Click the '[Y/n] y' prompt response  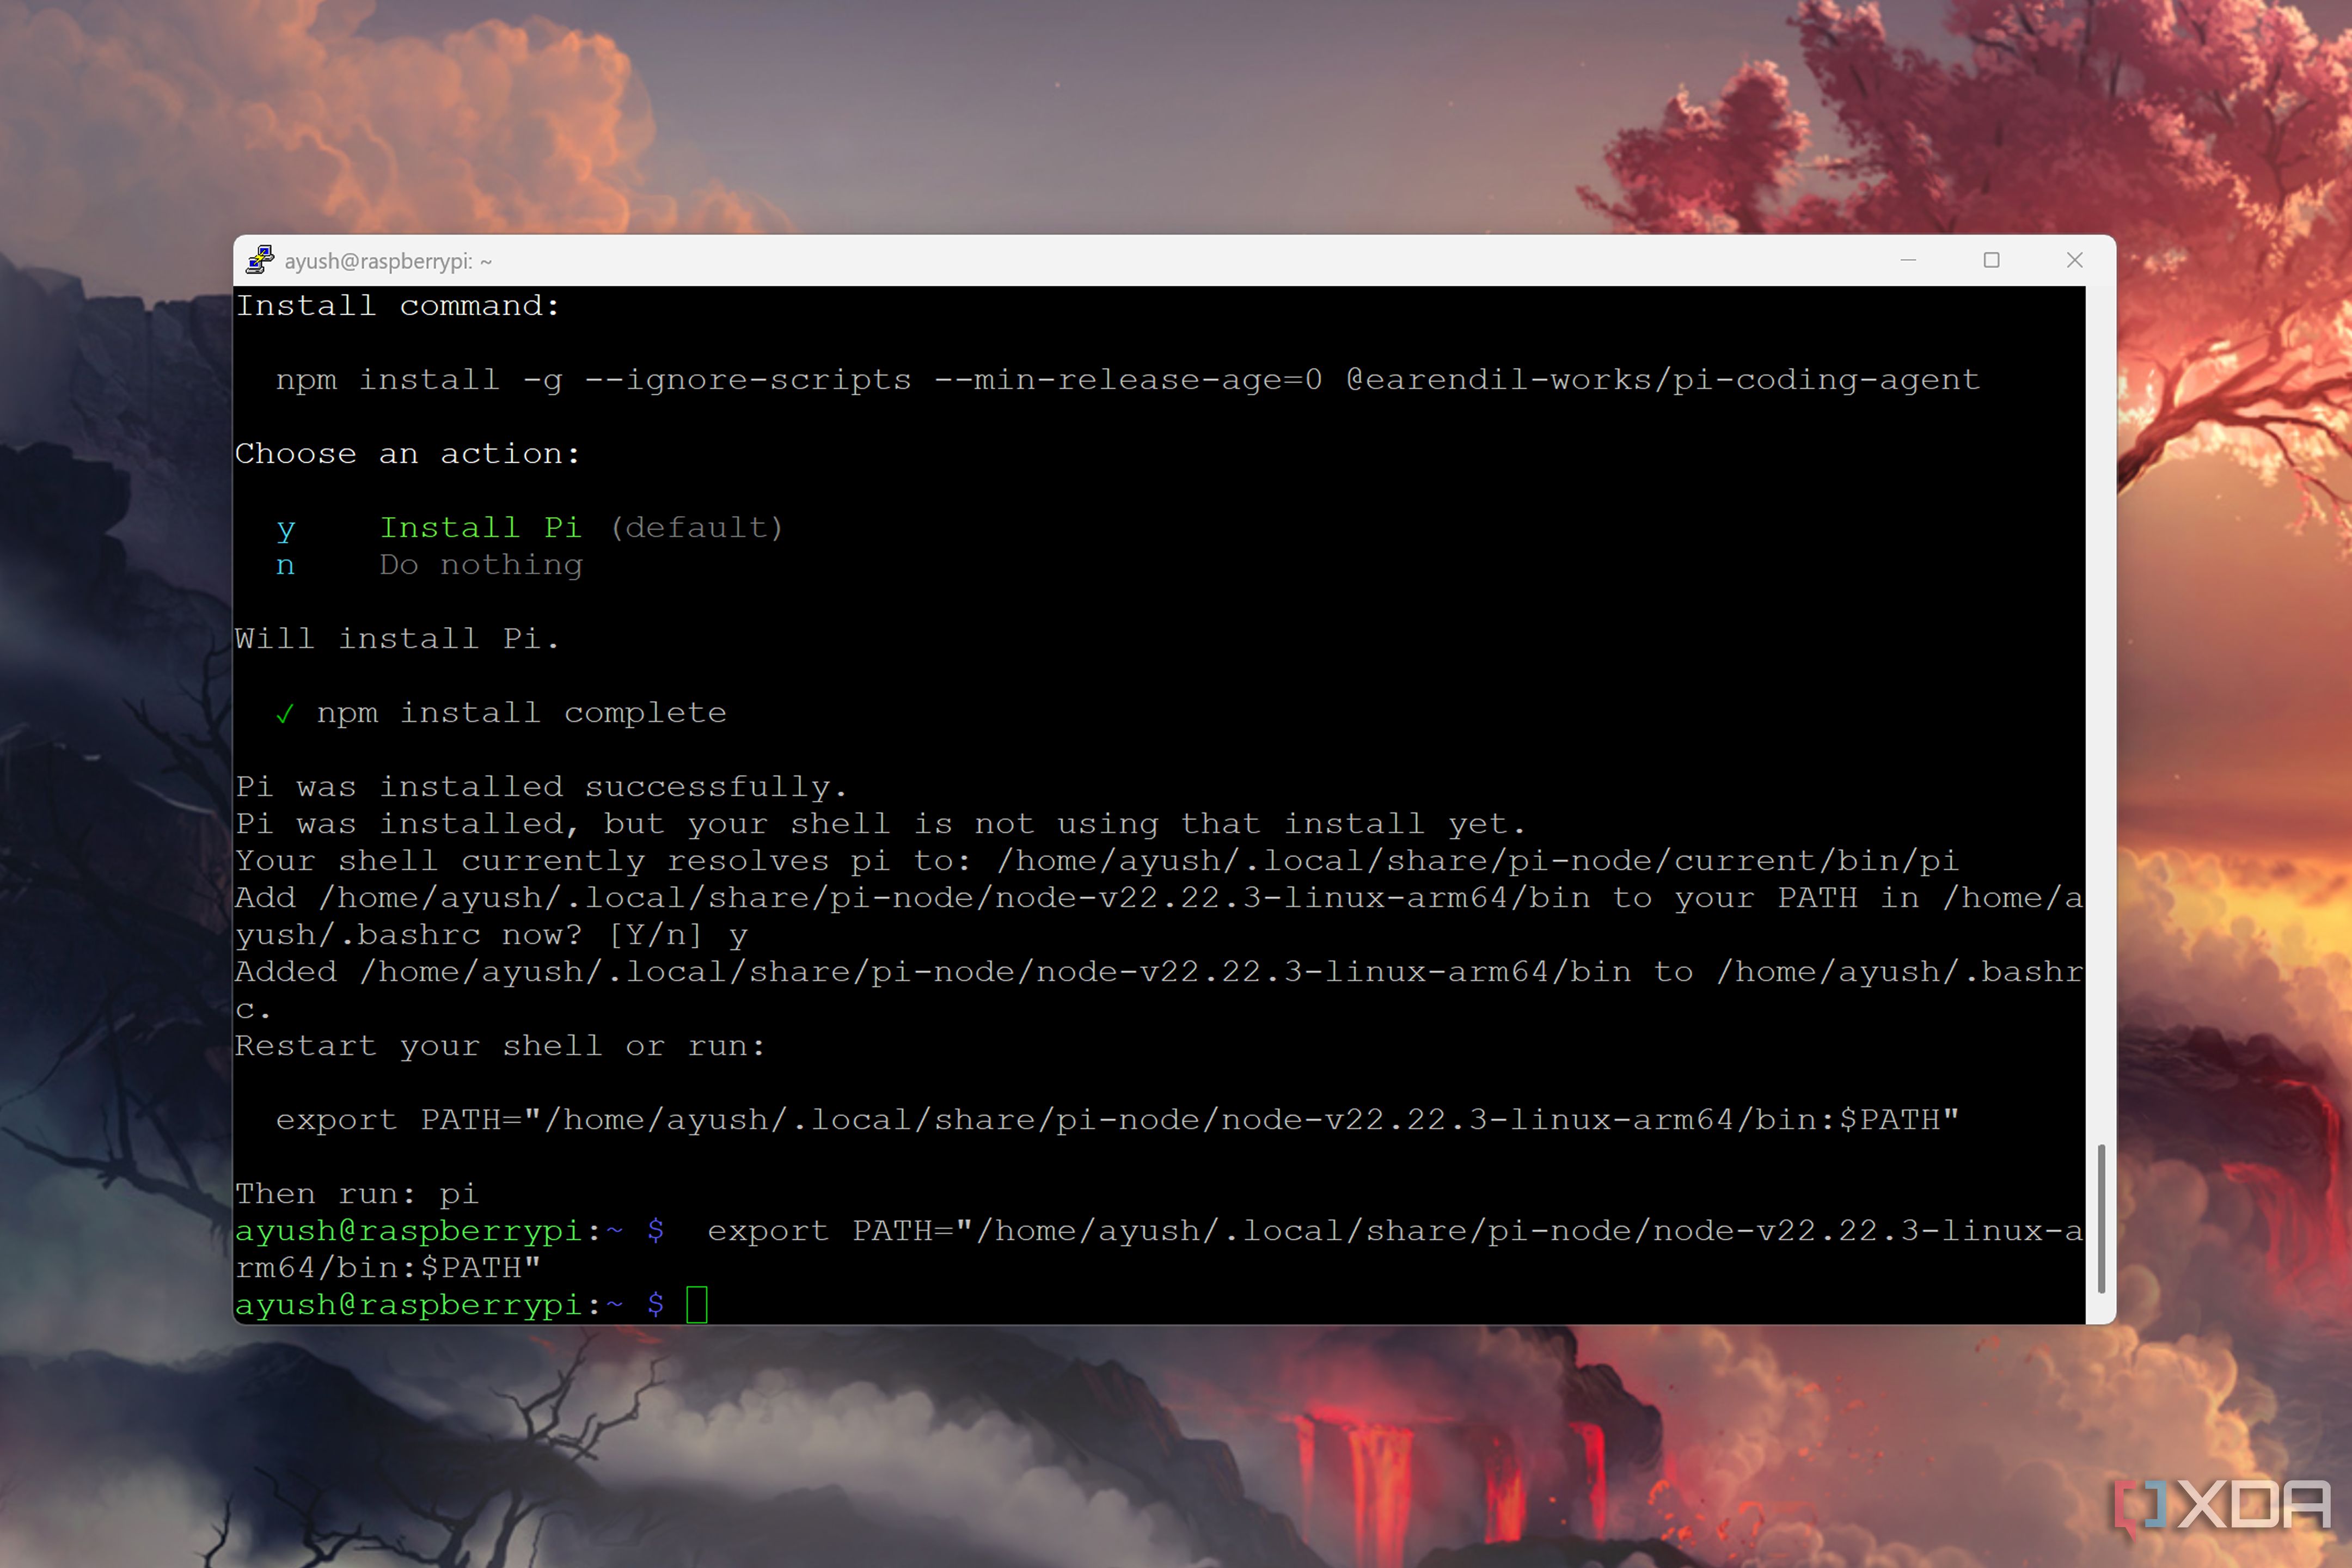(x=678, y=935)
